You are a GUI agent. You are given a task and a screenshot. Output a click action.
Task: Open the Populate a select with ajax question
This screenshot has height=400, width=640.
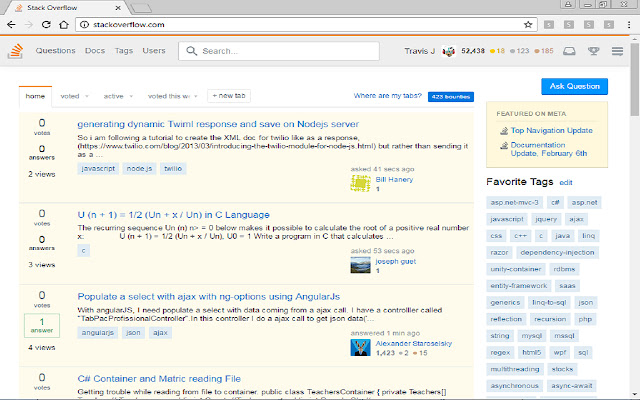coord(209,297)
